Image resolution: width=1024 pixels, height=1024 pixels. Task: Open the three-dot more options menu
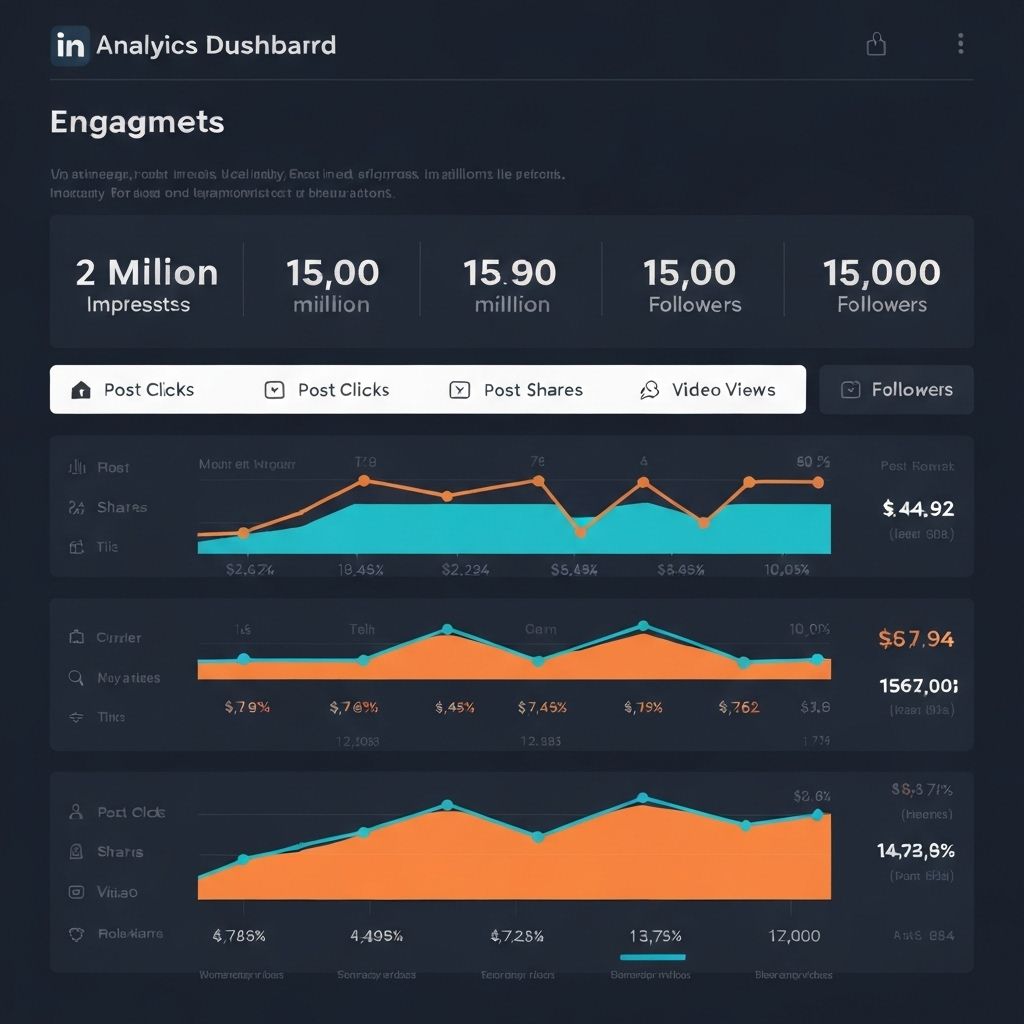(960, 44)
